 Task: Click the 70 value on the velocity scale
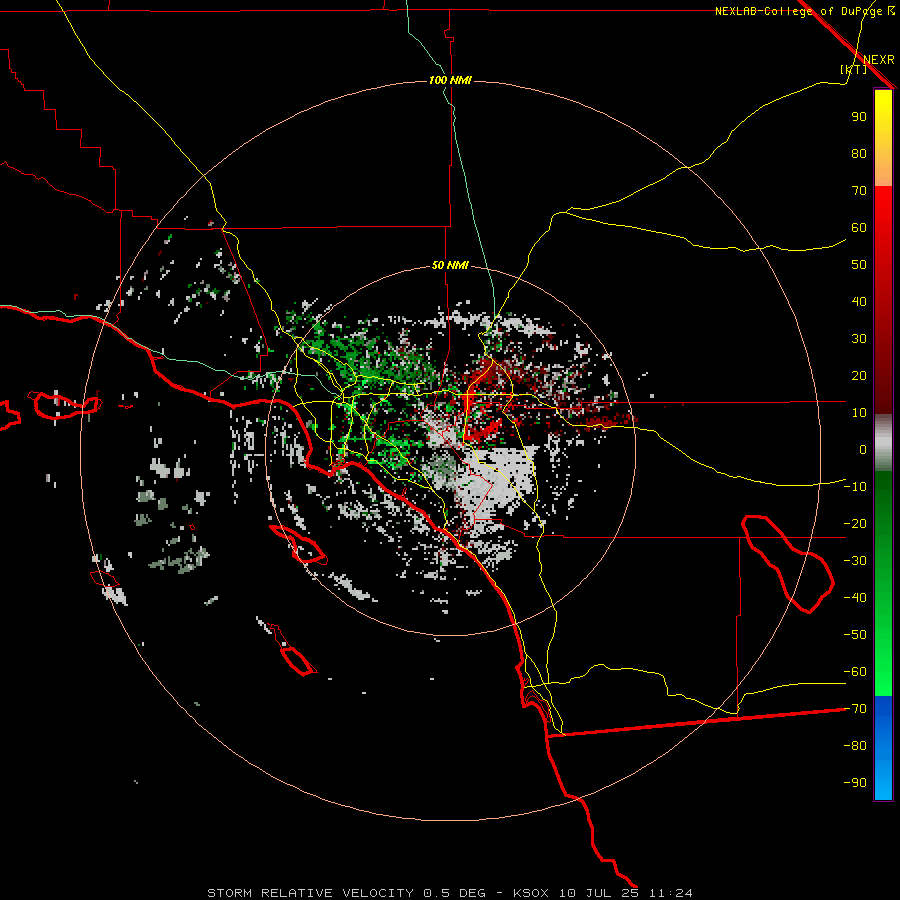click(859, 191)
